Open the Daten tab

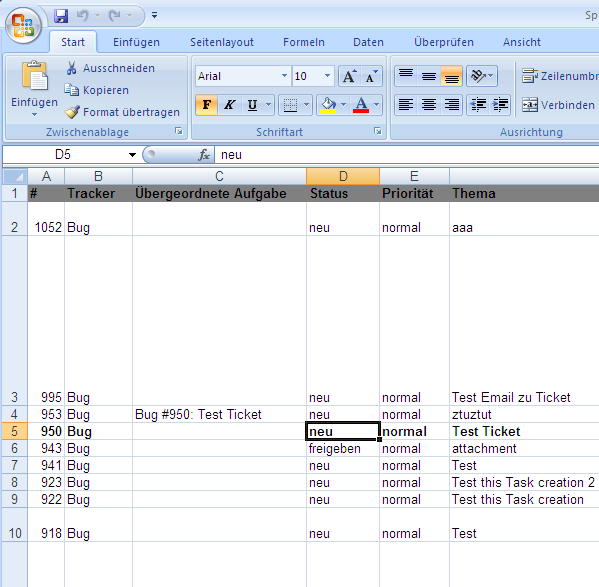tap(368, 42)
